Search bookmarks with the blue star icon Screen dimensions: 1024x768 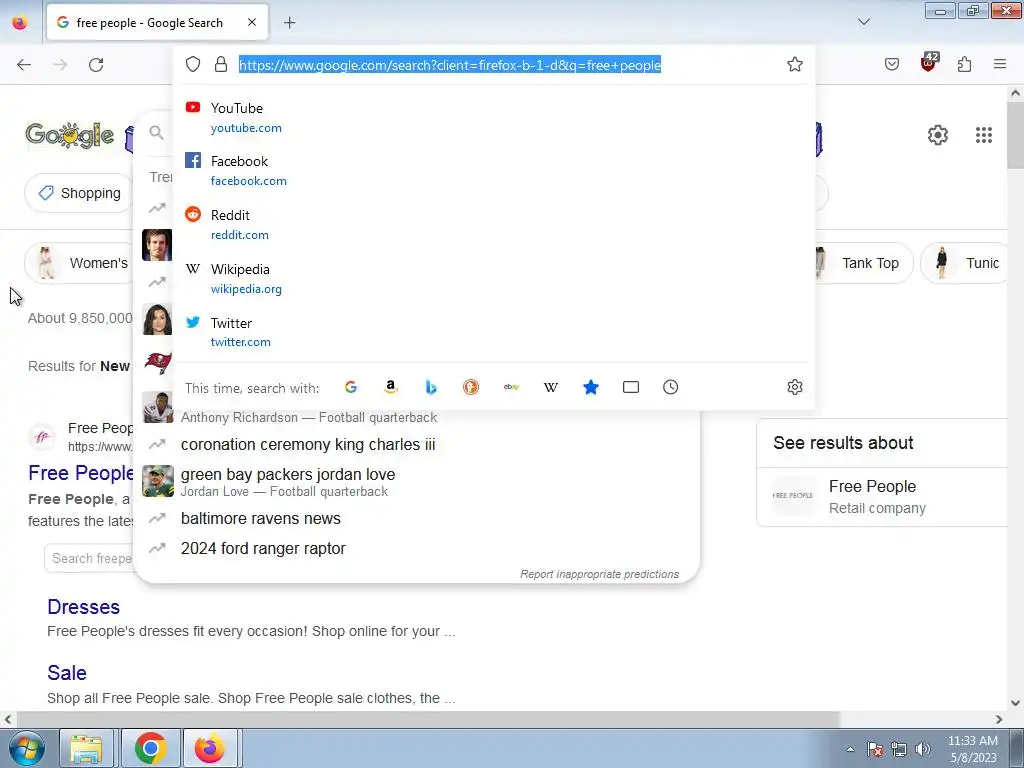click(x=590, y=387)
